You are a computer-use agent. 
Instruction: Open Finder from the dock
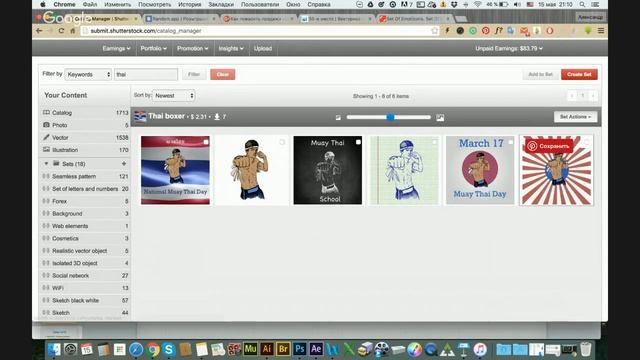tap(54, 349)
